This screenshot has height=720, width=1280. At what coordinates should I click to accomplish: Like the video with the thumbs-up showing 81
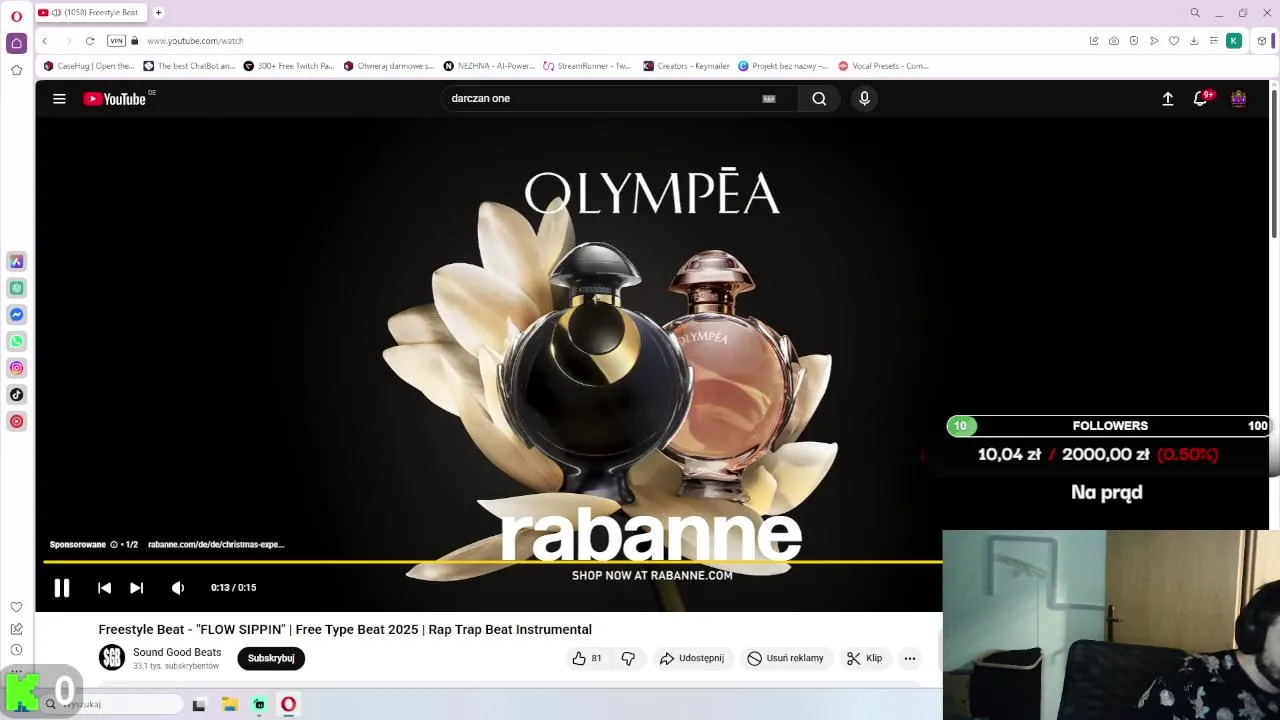click(x=586, y=658)
